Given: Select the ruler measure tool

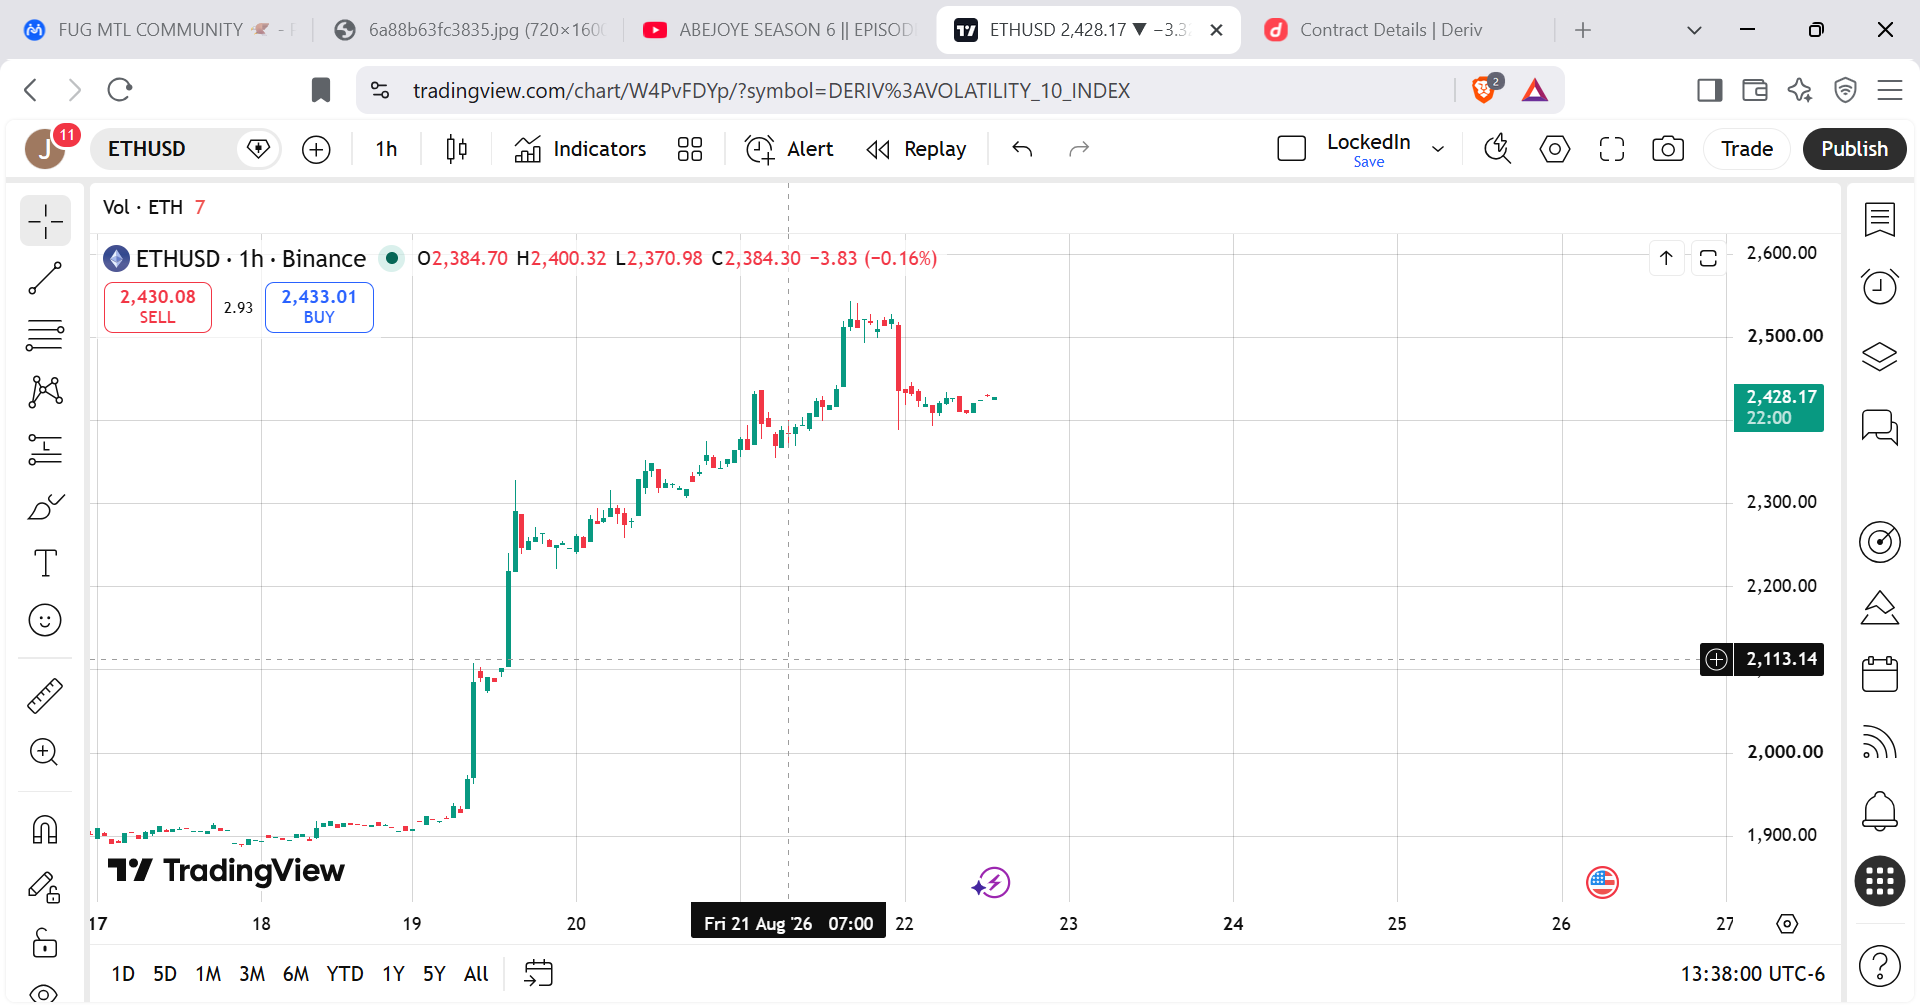Looking at the screenshot, I should click(x=45, y=695).
